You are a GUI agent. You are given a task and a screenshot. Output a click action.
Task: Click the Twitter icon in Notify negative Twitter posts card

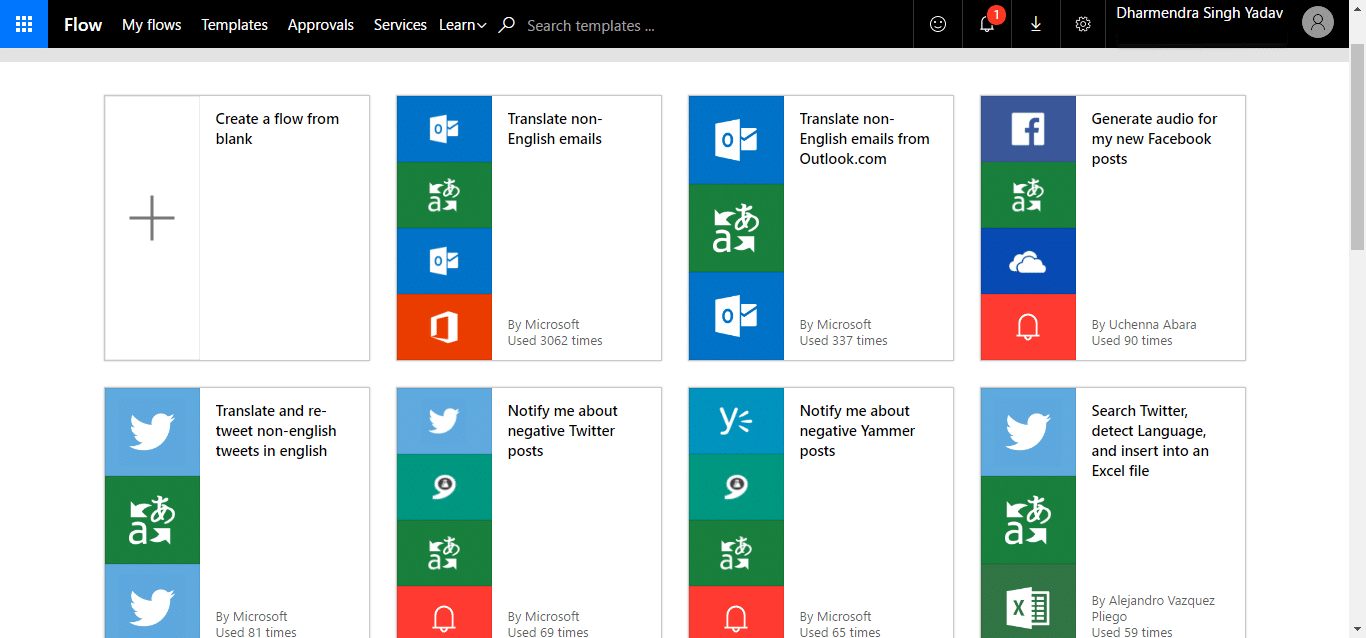pyautogui.click(x=444, y=421)
